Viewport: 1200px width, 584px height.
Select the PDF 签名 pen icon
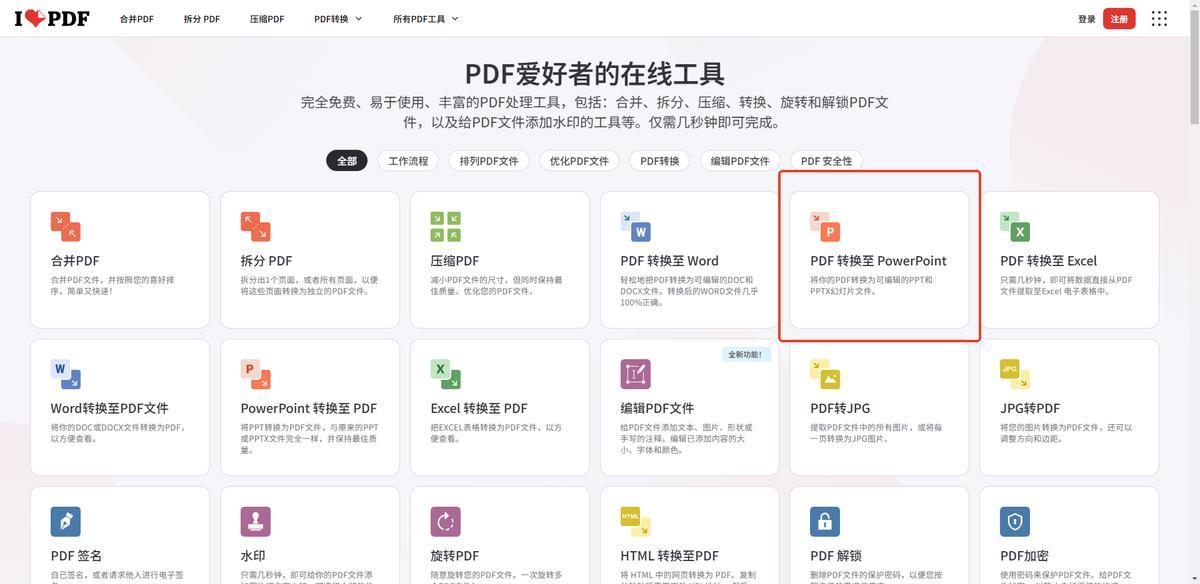pyautogui.click(x=65, y=521)
